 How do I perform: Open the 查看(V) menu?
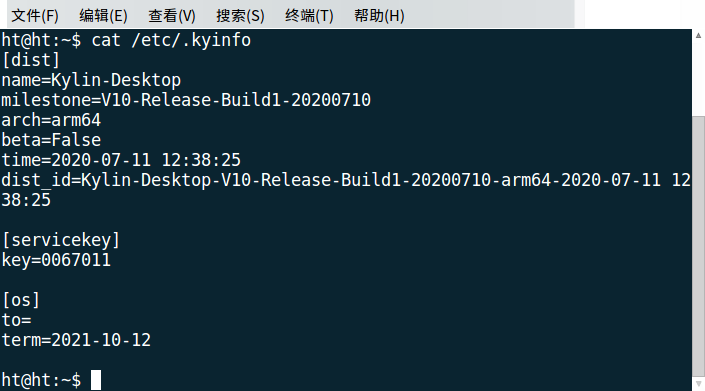coord(172,16)
